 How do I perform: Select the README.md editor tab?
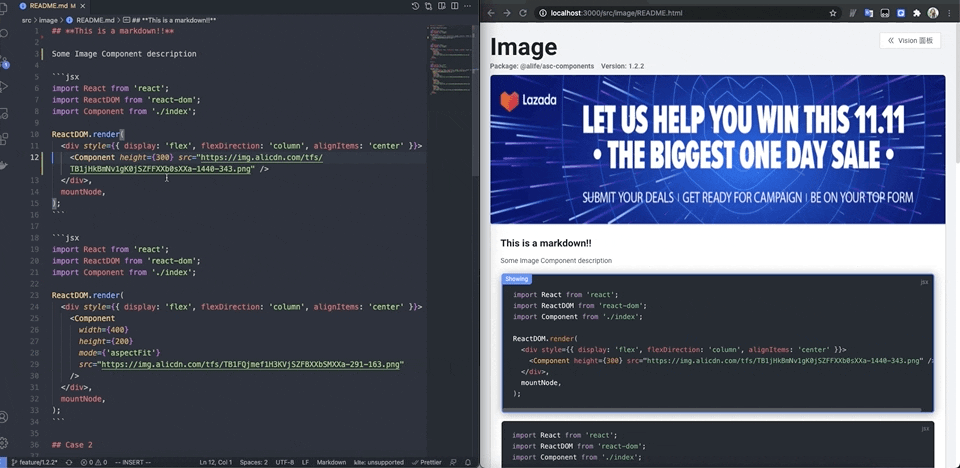click(x=52, y=6)
